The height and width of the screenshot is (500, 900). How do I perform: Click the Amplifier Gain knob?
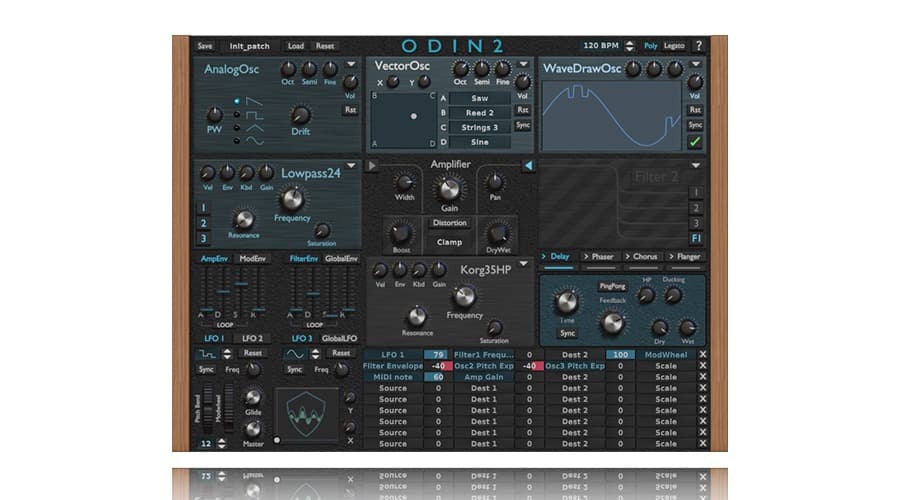click(x=449, y=189)
